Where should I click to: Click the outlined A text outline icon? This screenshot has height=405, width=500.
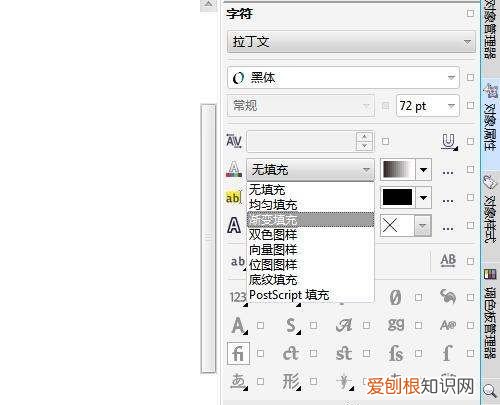pyautogui.click(x=234, y=226)
